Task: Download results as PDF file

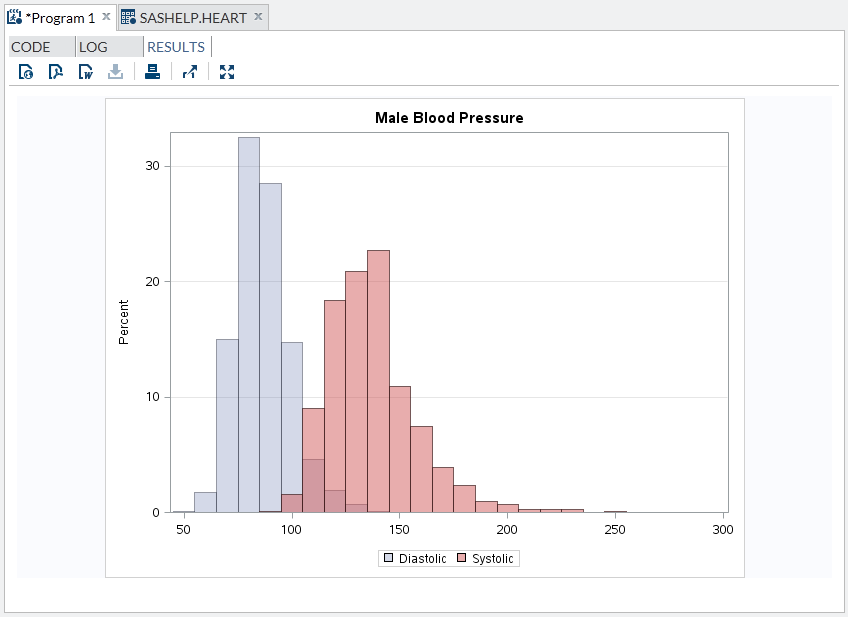Action: coord(56,72)
